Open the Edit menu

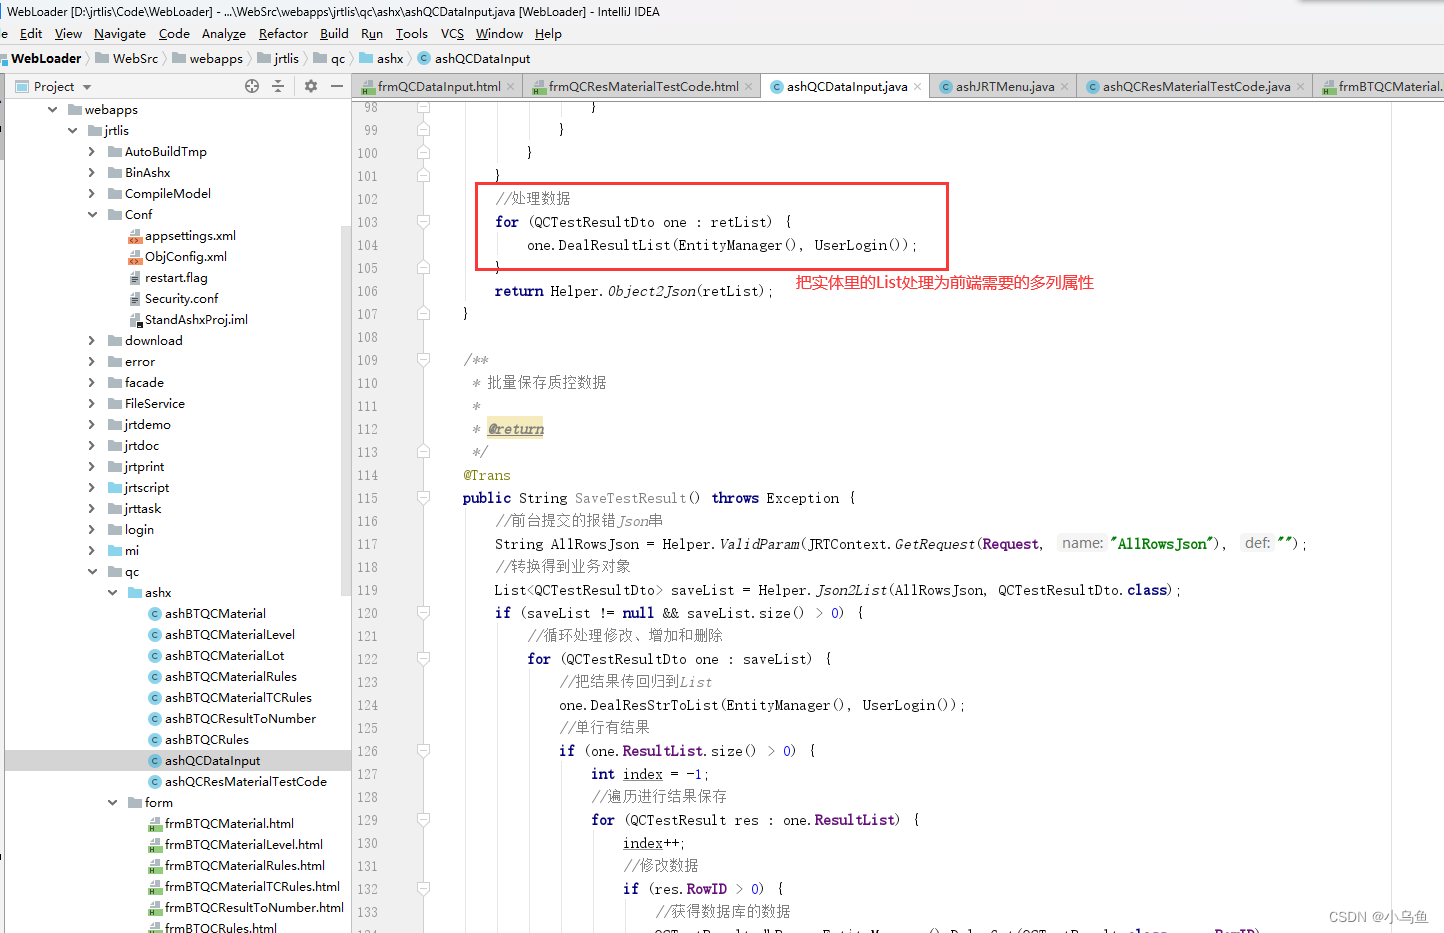point(31,33)
